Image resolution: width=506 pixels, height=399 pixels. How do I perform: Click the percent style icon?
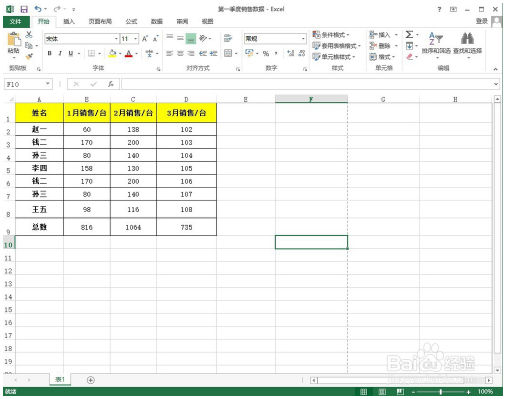[x=266, y=53]
